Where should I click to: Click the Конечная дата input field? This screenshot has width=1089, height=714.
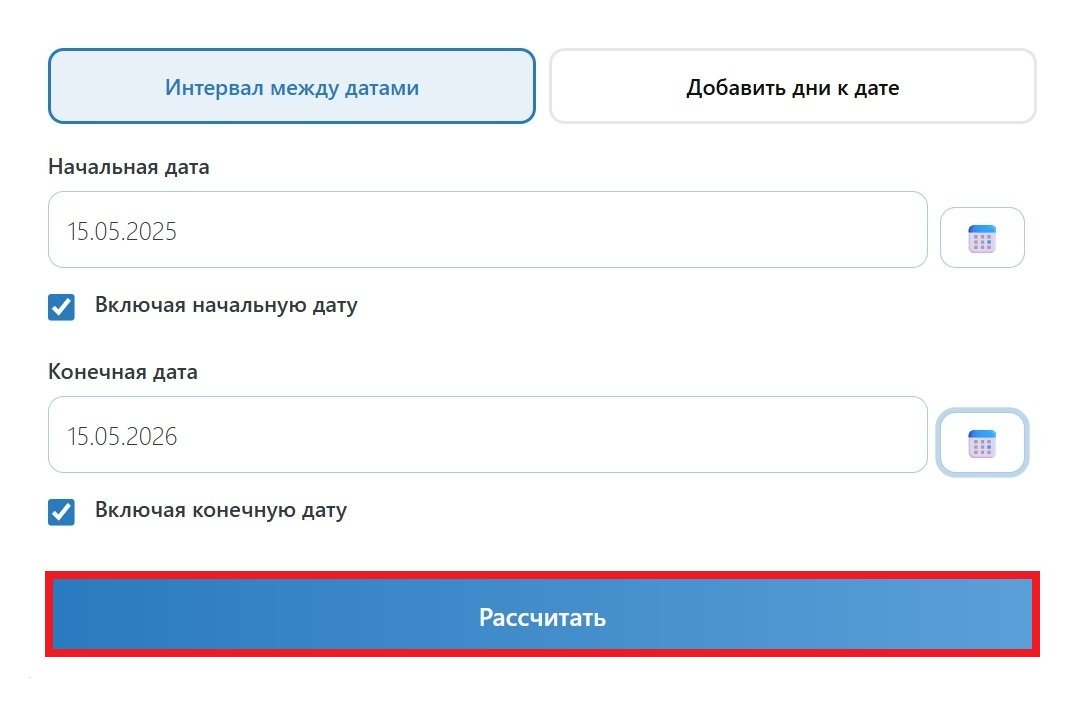coord(489,435)
